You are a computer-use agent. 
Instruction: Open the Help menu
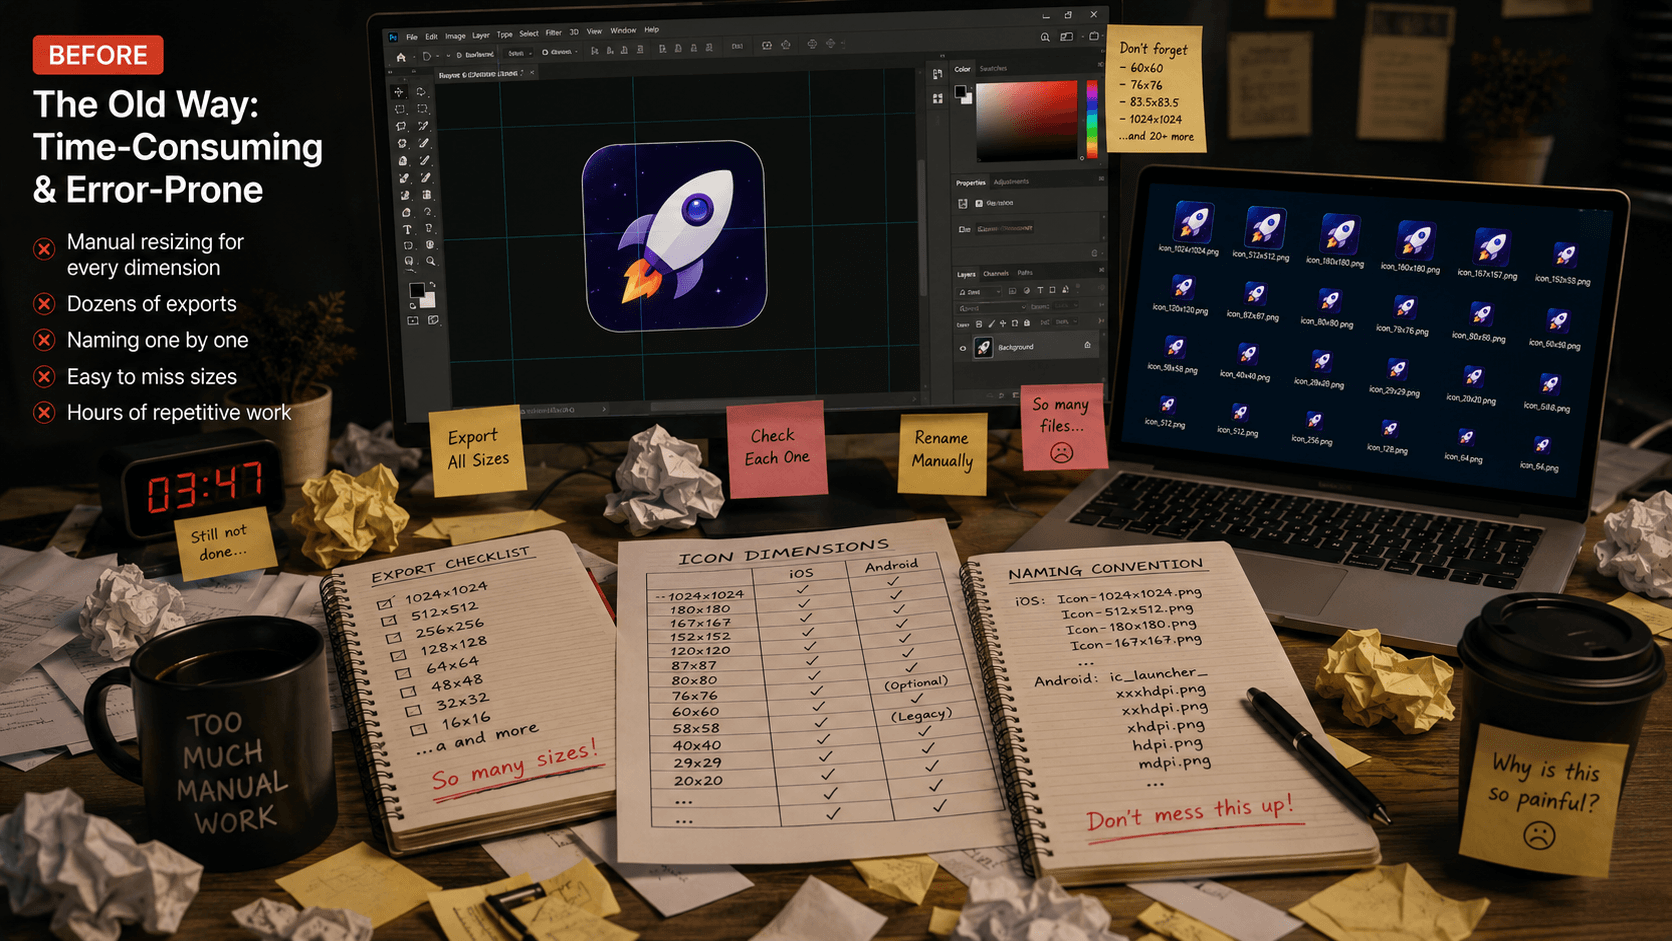[x=651, y=30]
